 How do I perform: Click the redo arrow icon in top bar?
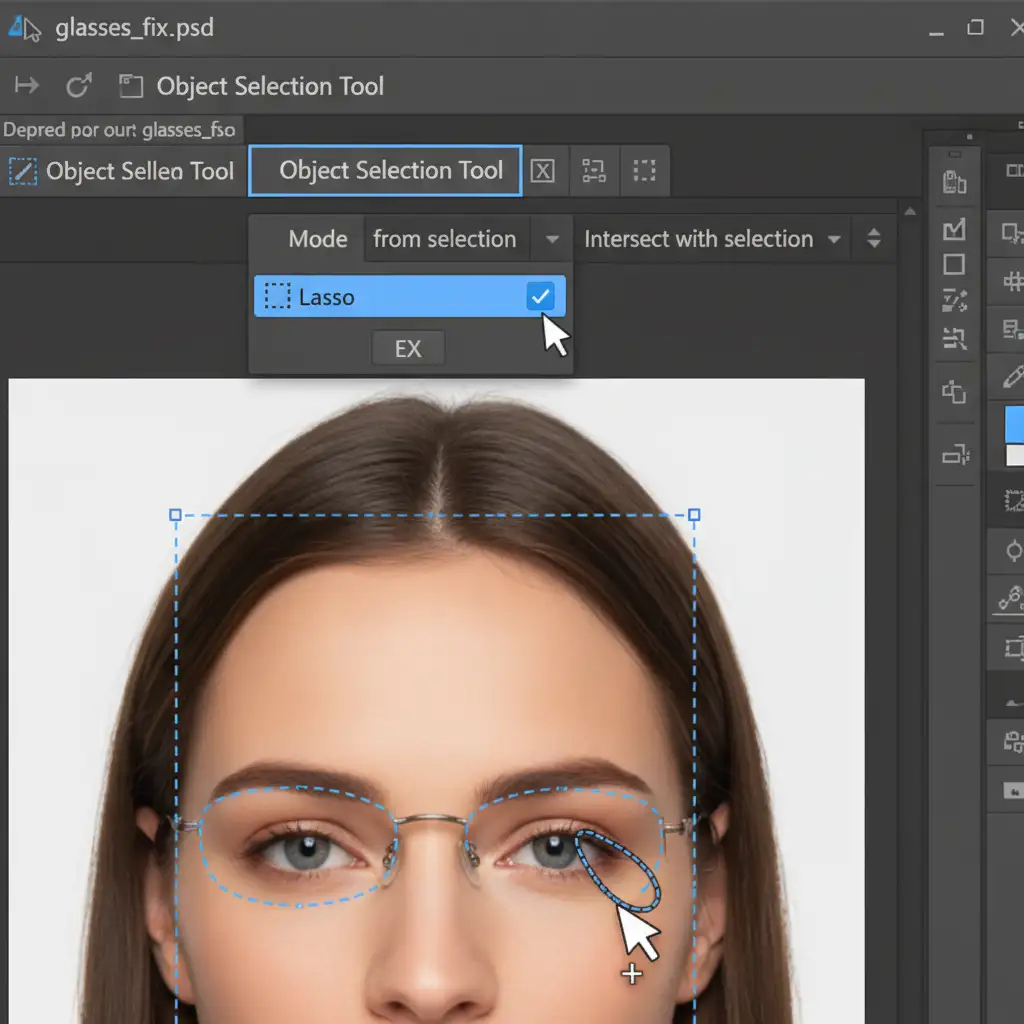pos(78,86)
